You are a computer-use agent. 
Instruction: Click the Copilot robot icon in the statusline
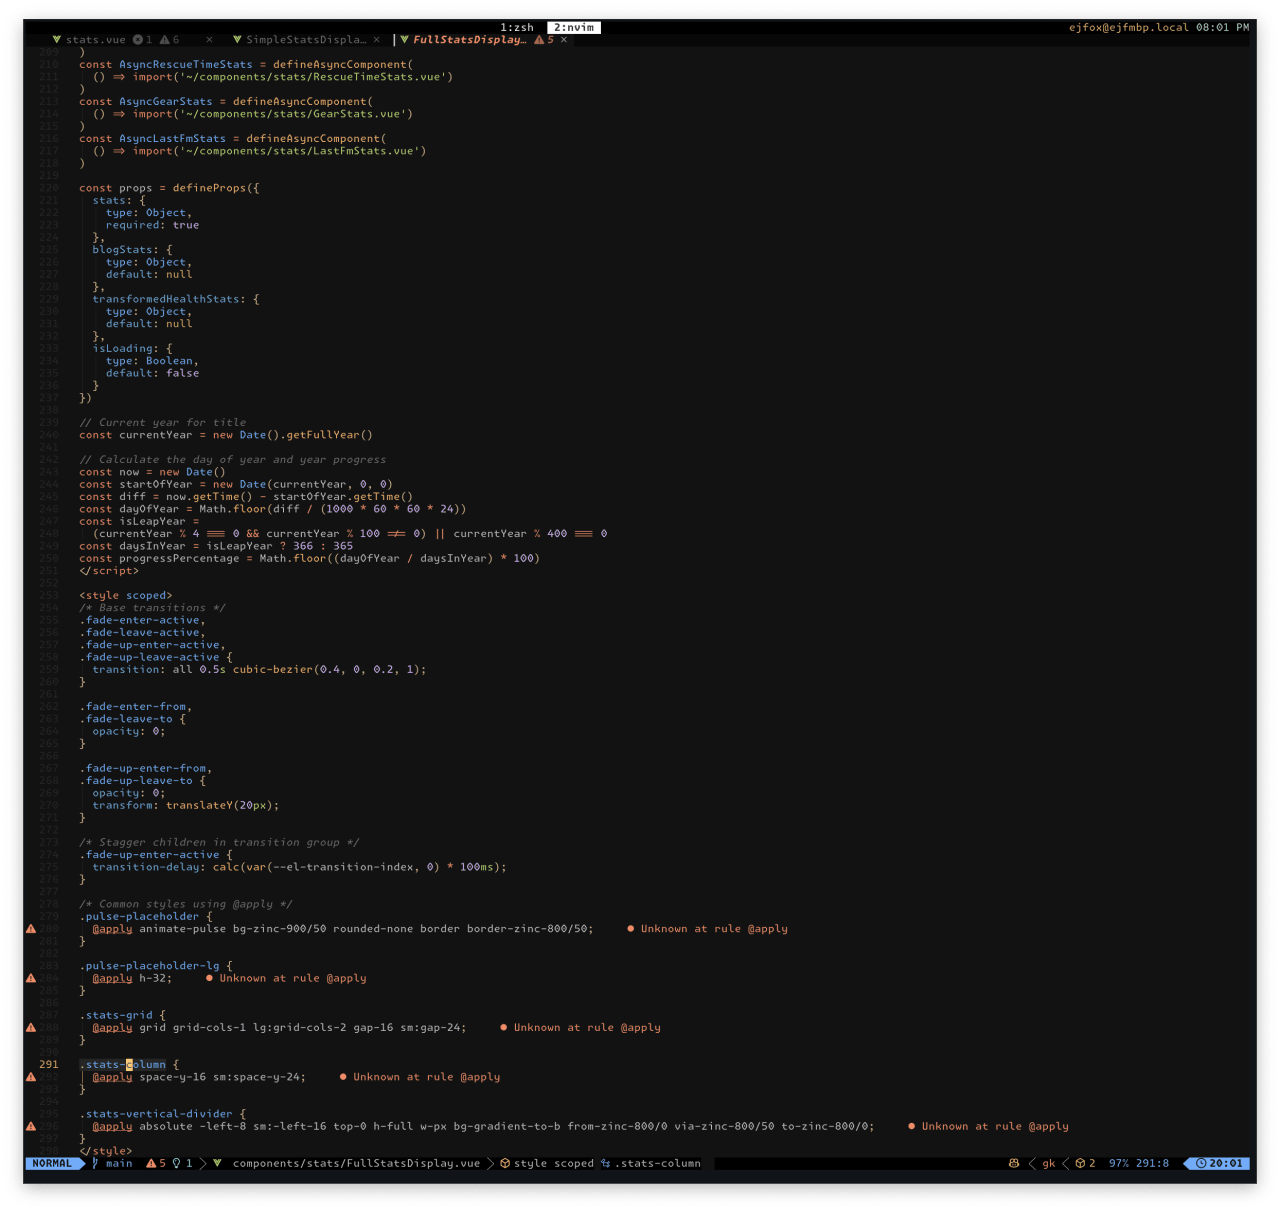pos(1013,1163)
